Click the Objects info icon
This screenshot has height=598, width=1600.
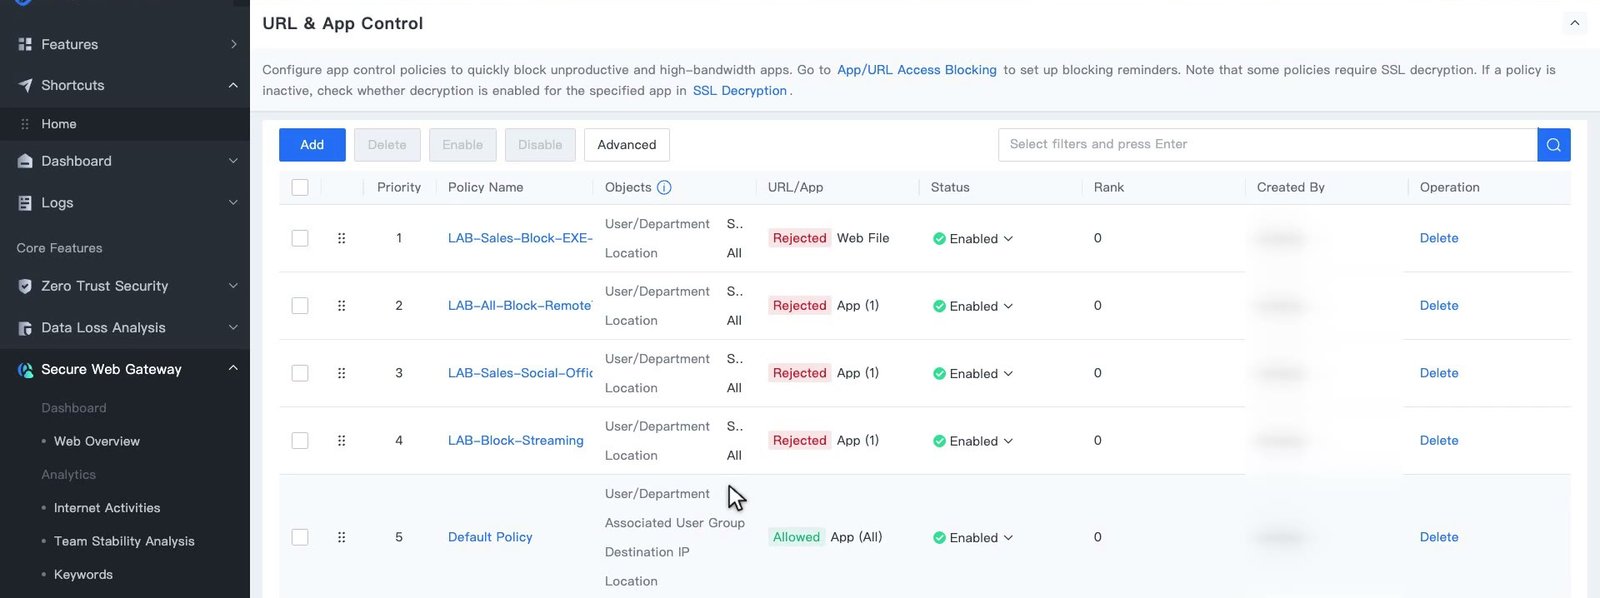(664, 188)
